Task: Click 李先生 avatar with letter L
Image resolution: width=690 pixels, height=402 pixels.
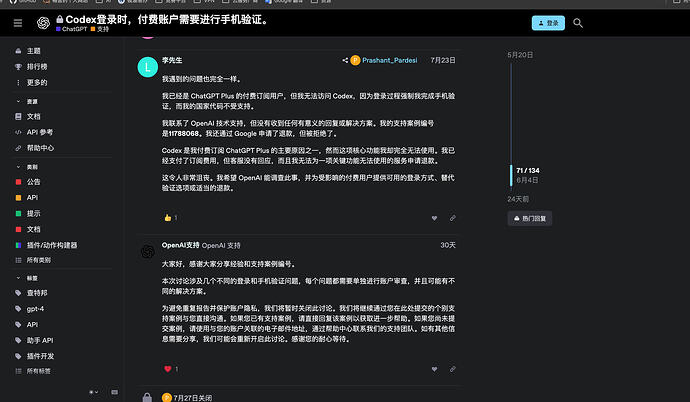Action: coord(148,67)
